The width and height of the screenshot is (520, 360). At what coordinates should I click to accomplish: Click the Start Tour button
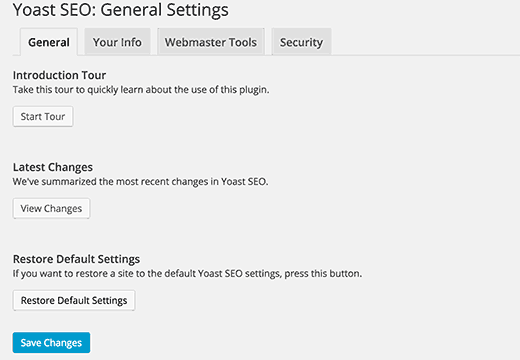(x=43, y=116)
